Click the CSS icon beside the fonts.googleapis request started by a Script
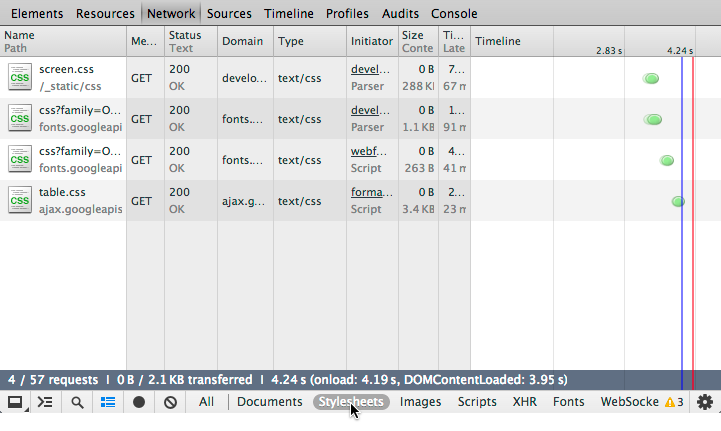Viewport: 721px width, 431px height. pyautogui.click(x=20, y=159)
